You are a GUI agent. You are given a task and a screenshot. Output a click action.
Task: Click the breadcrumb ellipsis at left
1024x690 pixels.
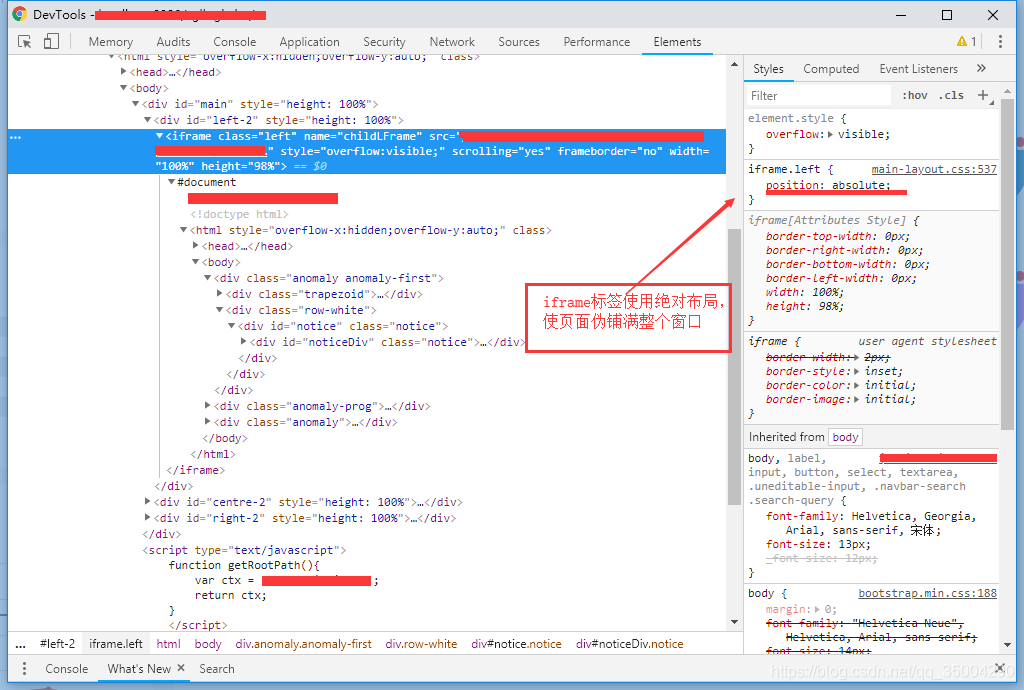pyautogui.click(x=20, y=644)
